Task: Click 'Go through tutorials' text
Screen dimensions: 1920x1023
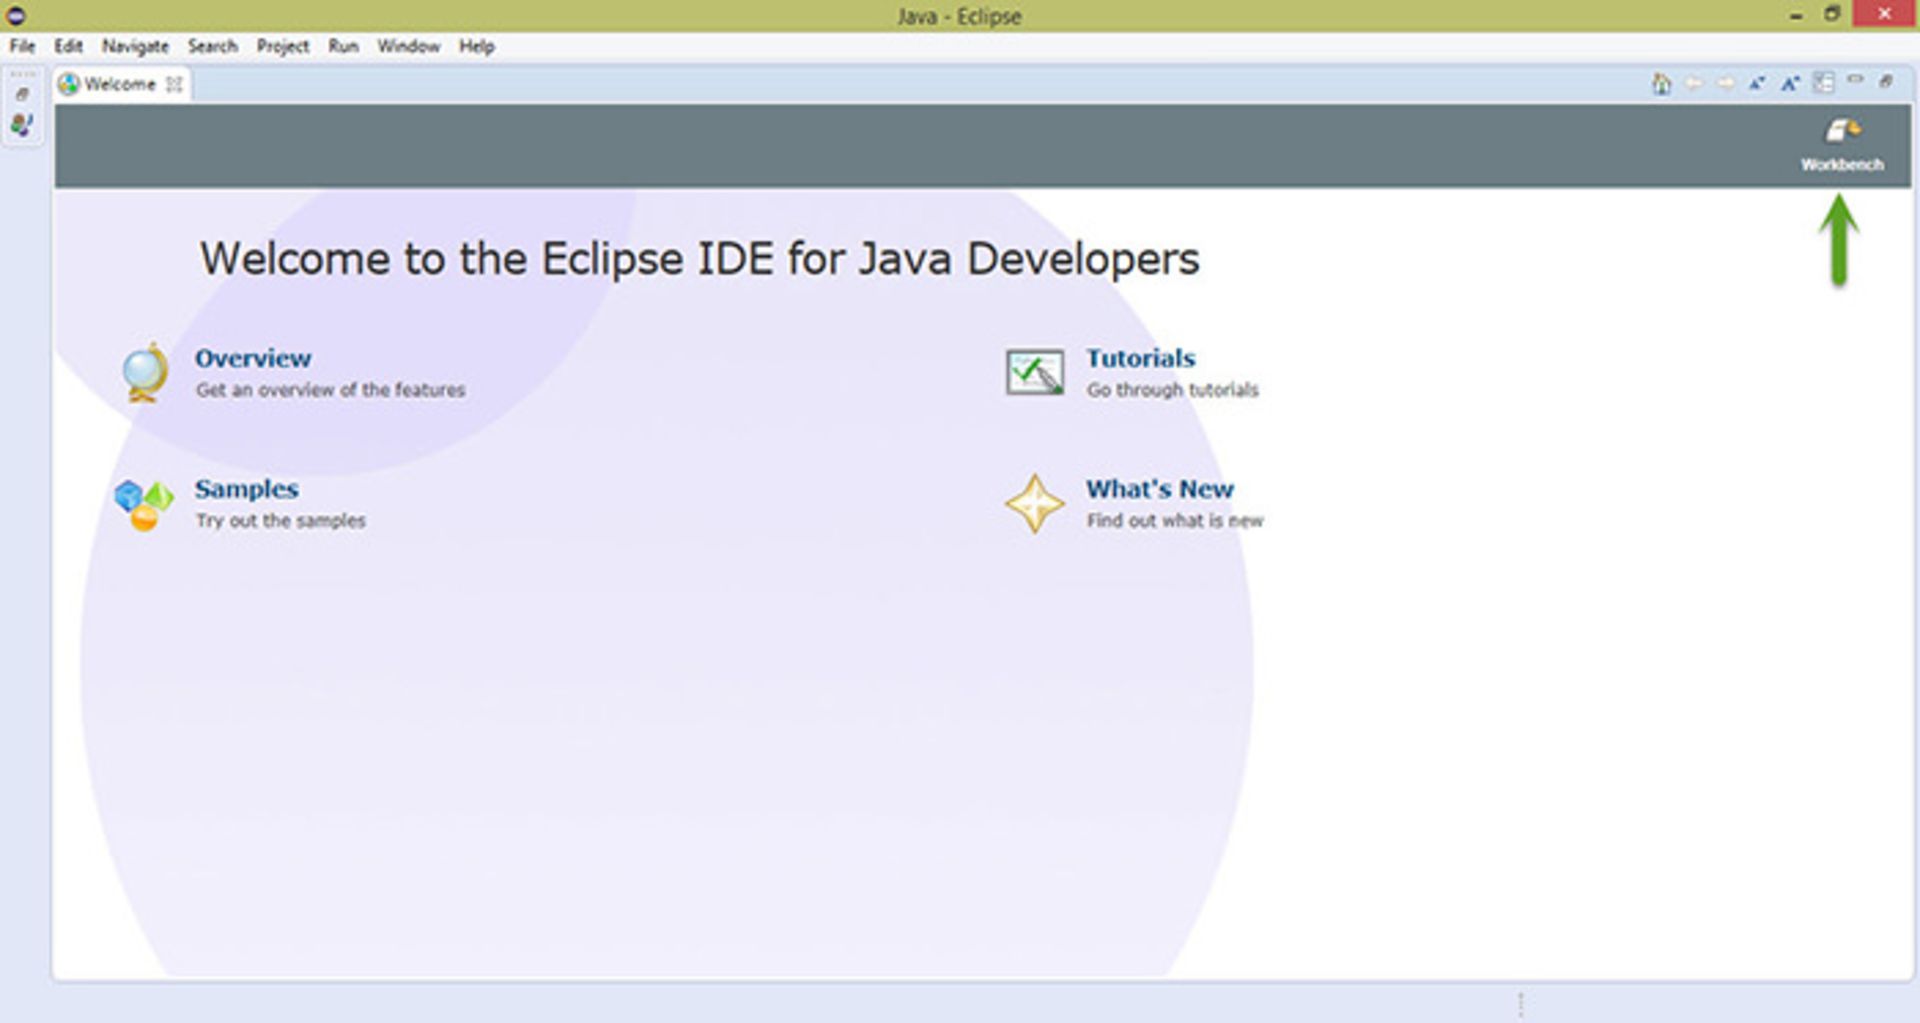Action: [x=1173, y=390]
